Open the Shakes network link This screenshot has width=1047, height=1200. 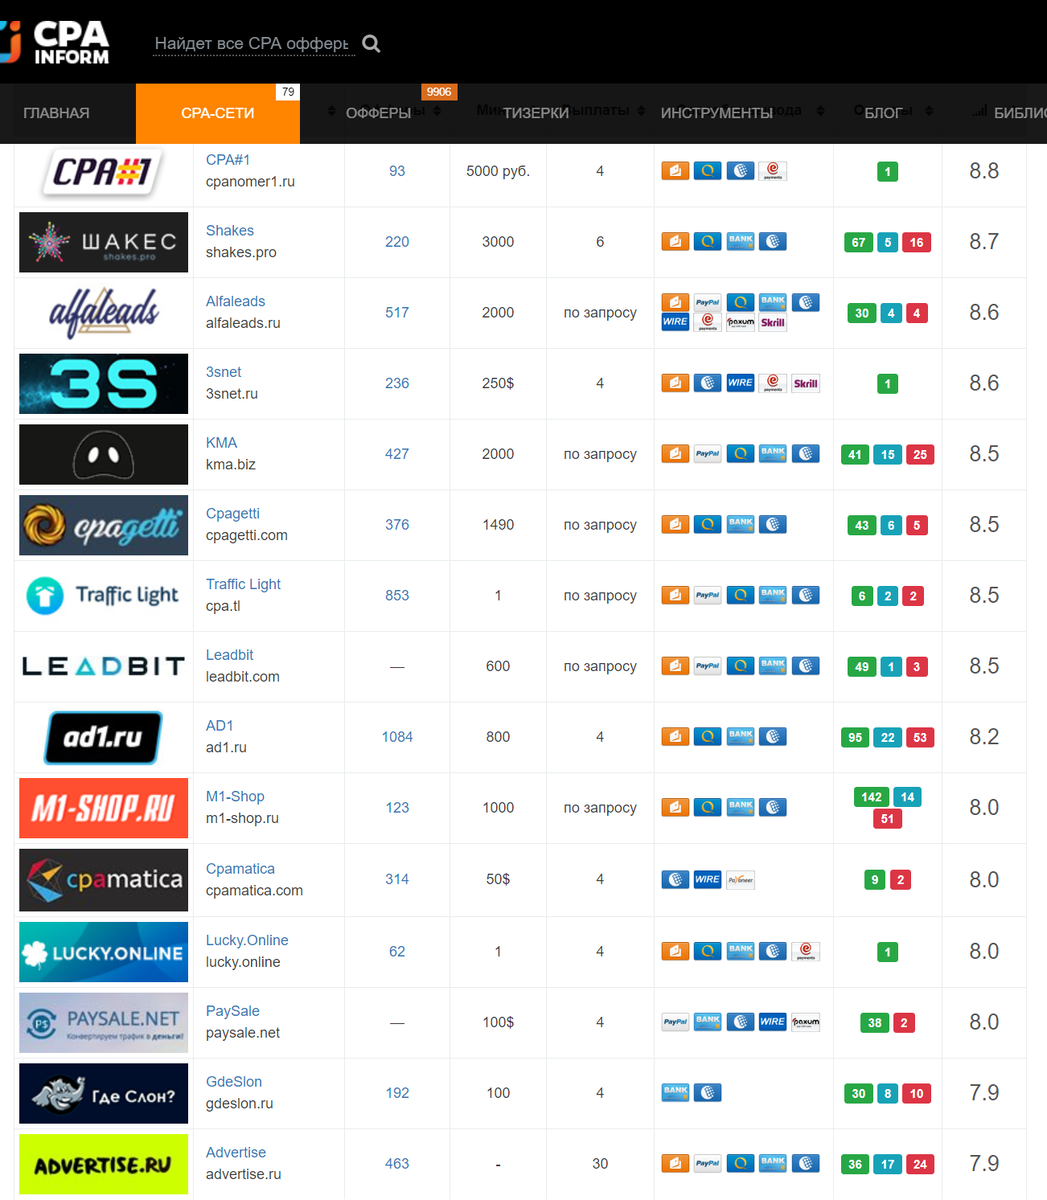pyautogui.click(x=230, y=230)
